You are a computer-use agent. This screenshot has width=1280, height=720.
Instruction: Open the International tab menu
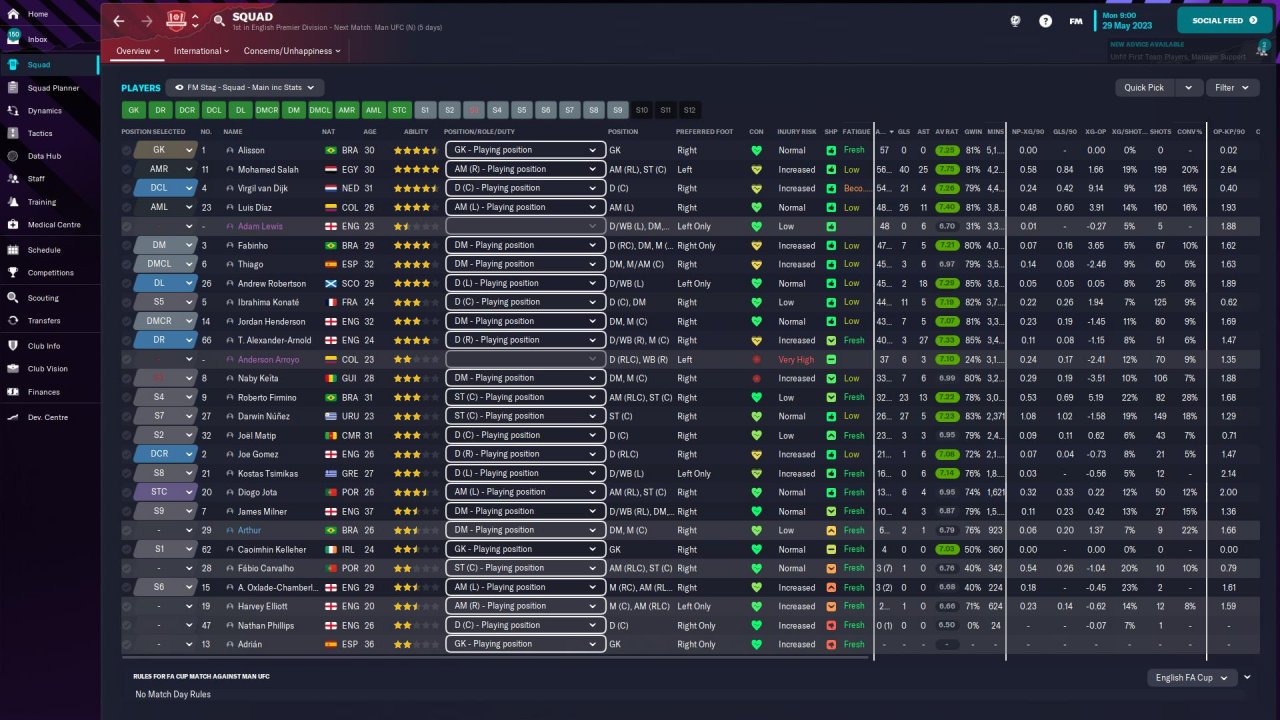(x=202, y=51)
